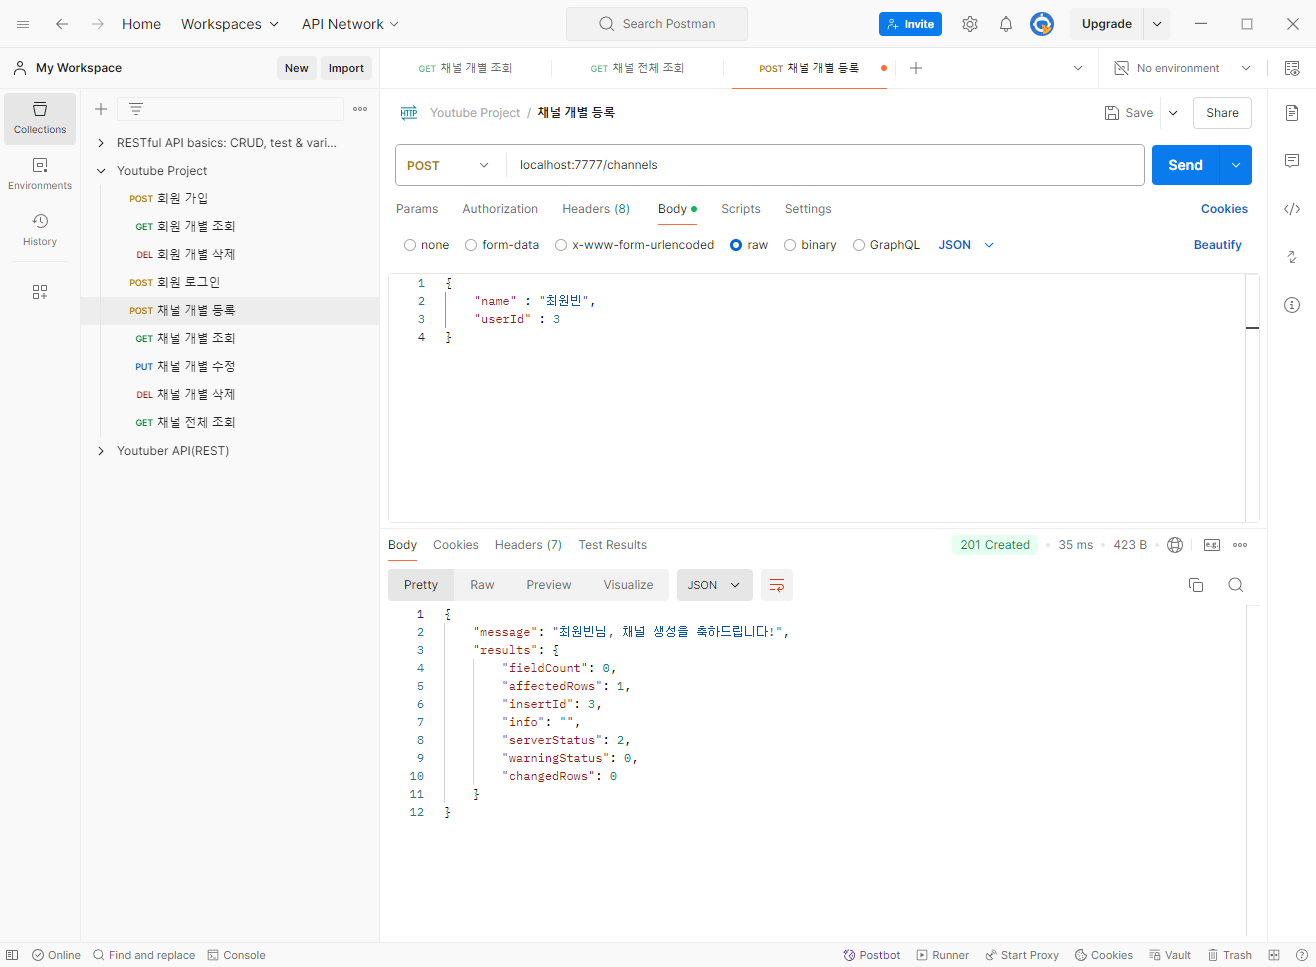The width and height of the screenshot is (1316, 967).
Task: Switch to the Params tab
Action: 417,209
